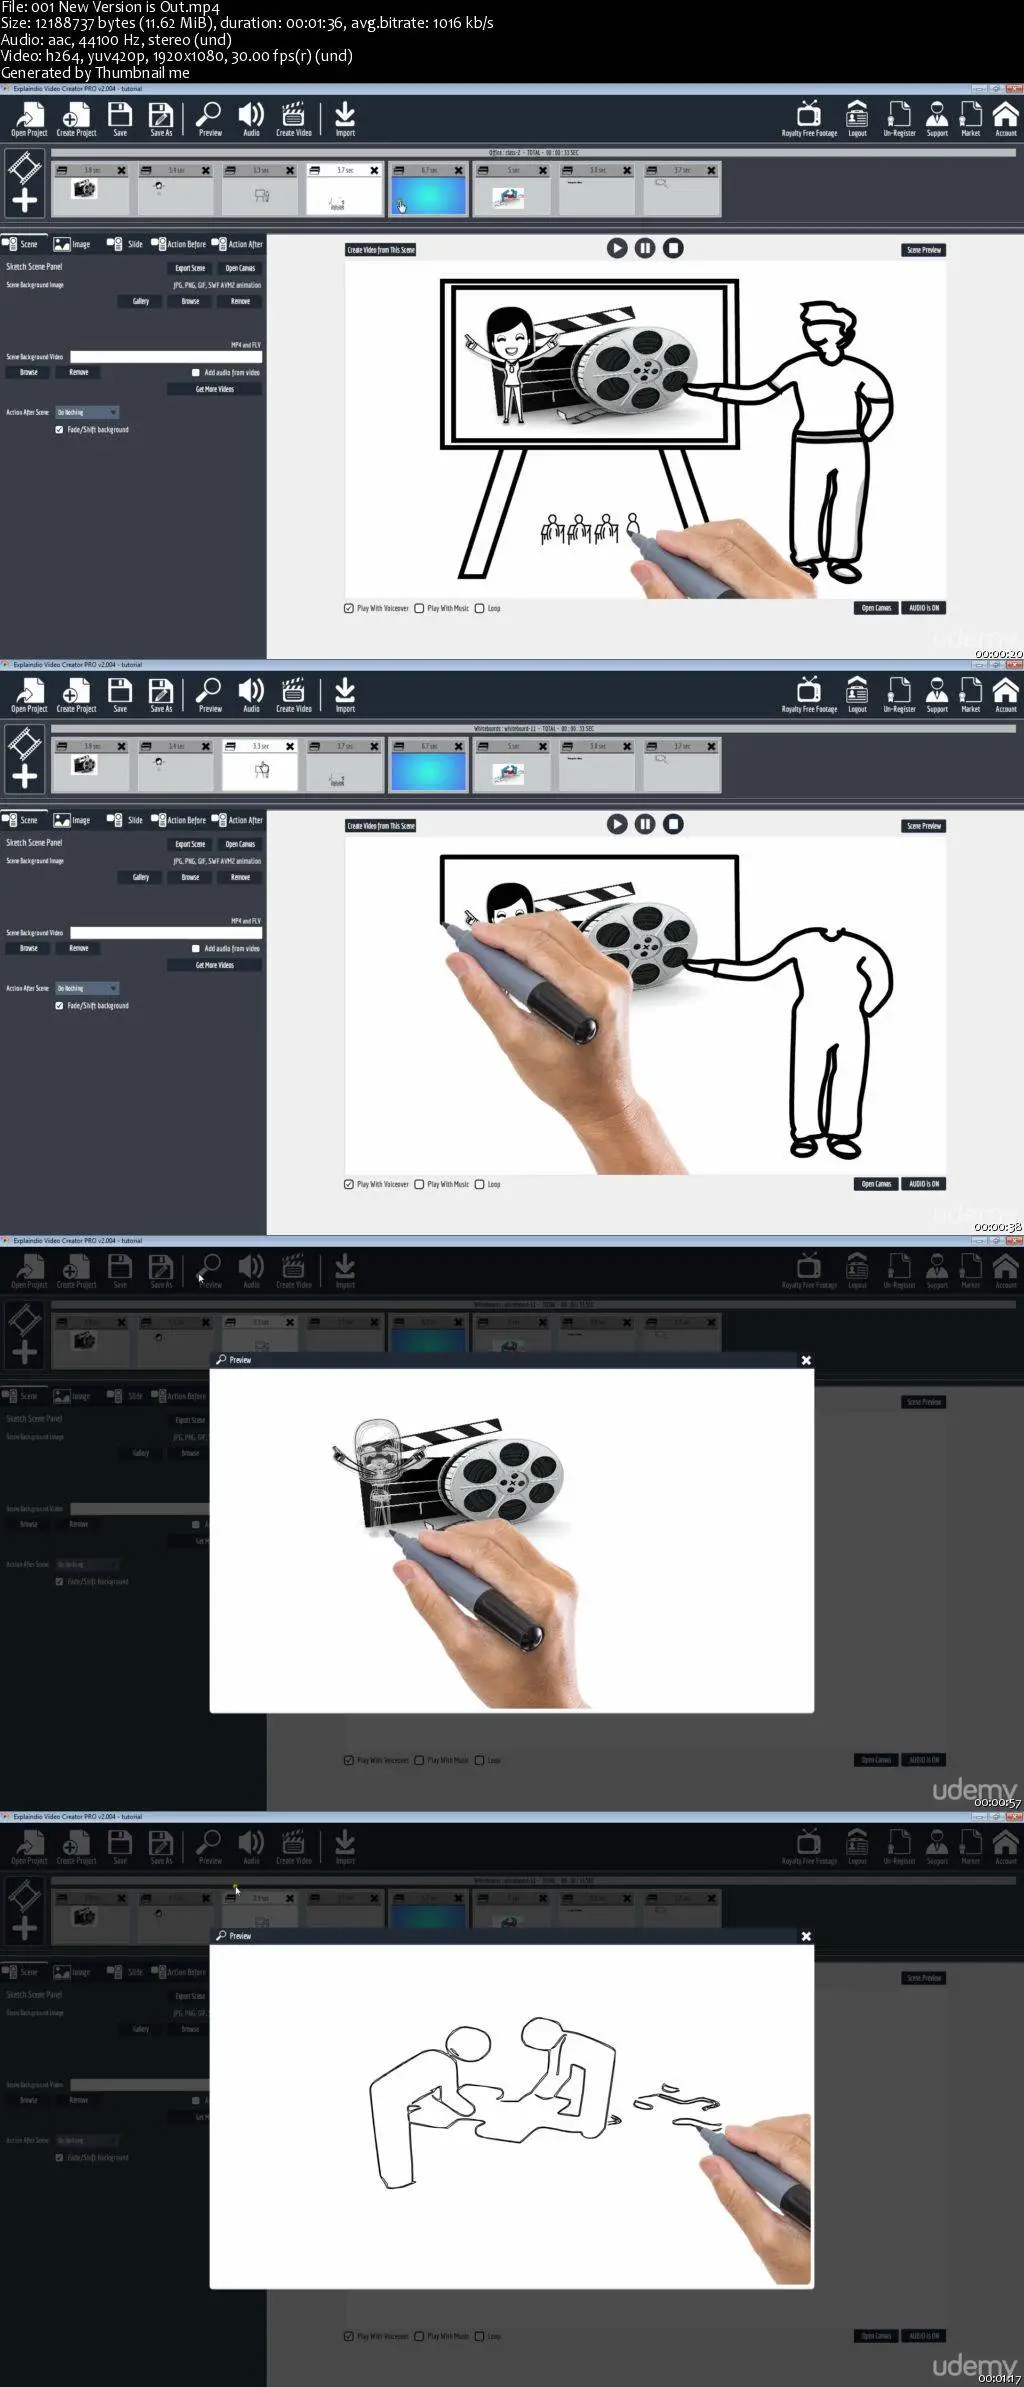
Task: Open the Support icon in the 00:00:20 frame
Action: pyautogui.click(x=937, y=119)
